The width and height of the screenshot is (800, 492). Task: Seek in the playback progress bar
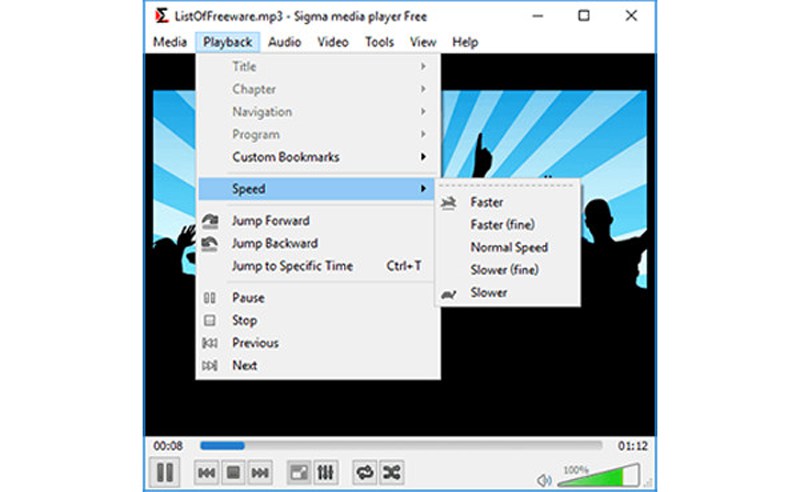coord(401,446)
